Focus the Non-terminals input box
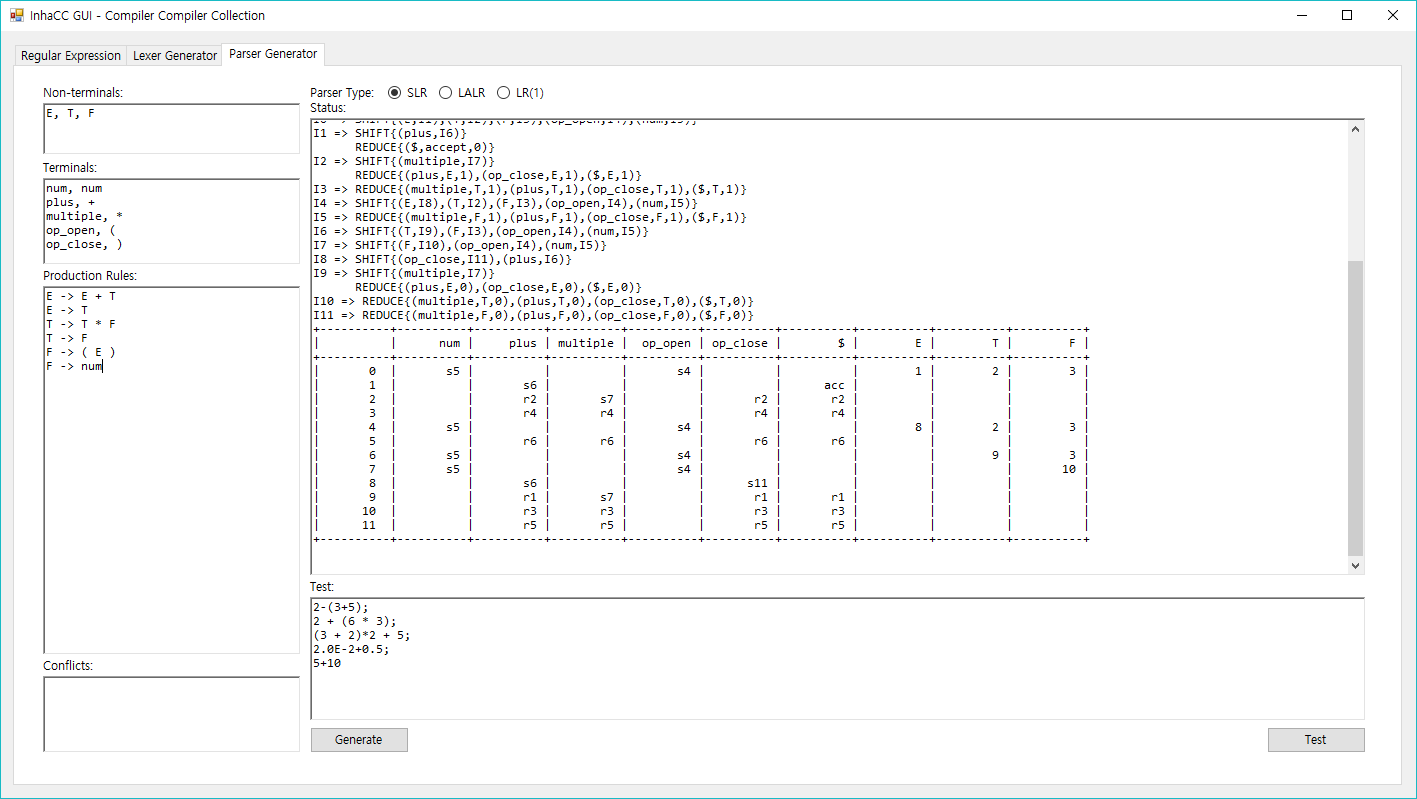 (x=171, y=129)
